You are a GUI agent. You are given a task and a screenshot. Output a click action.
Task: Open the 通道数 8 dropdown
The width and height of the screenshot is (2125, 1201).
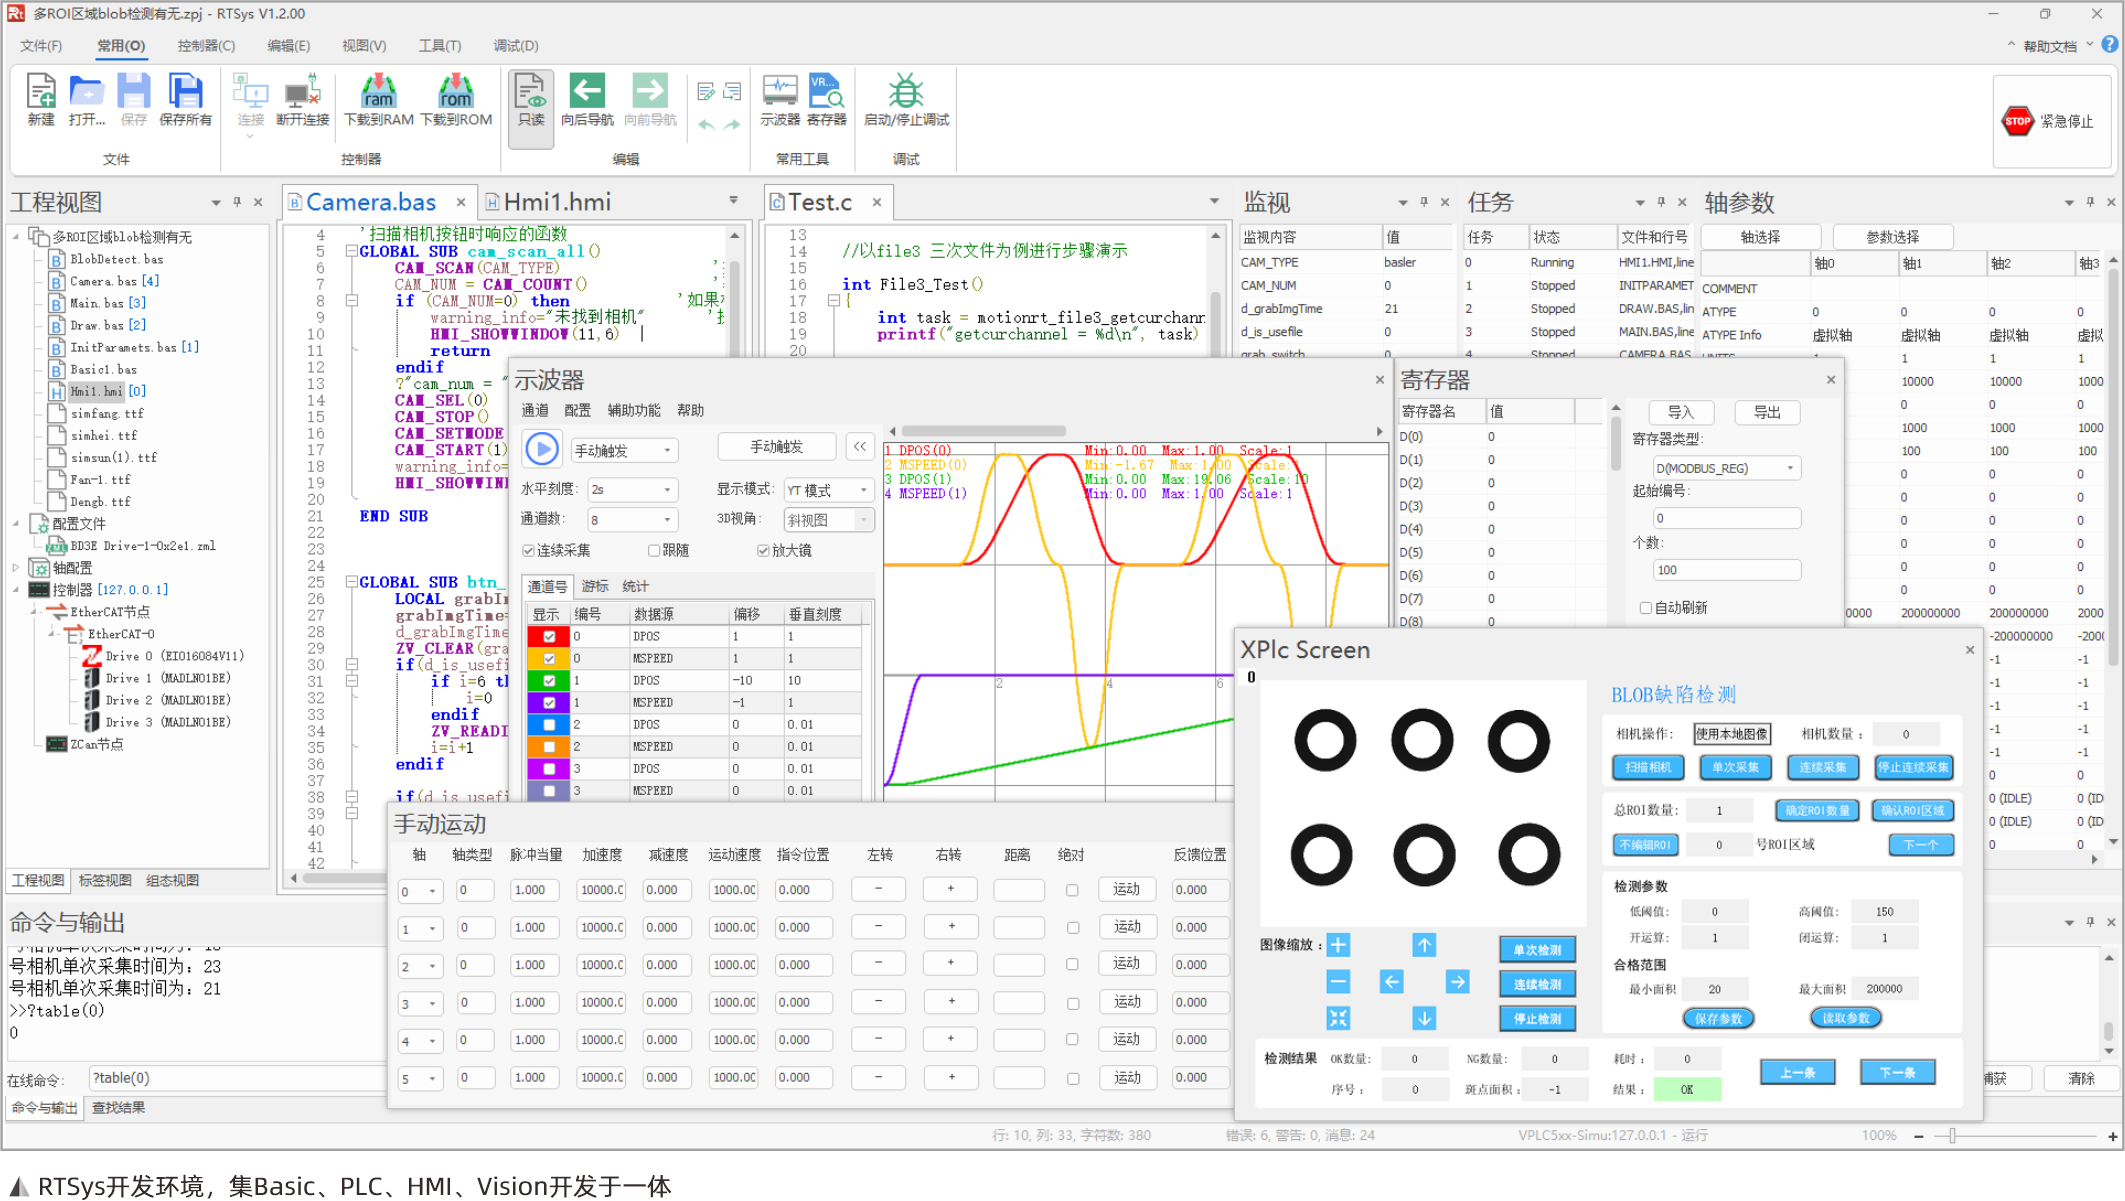632,520
